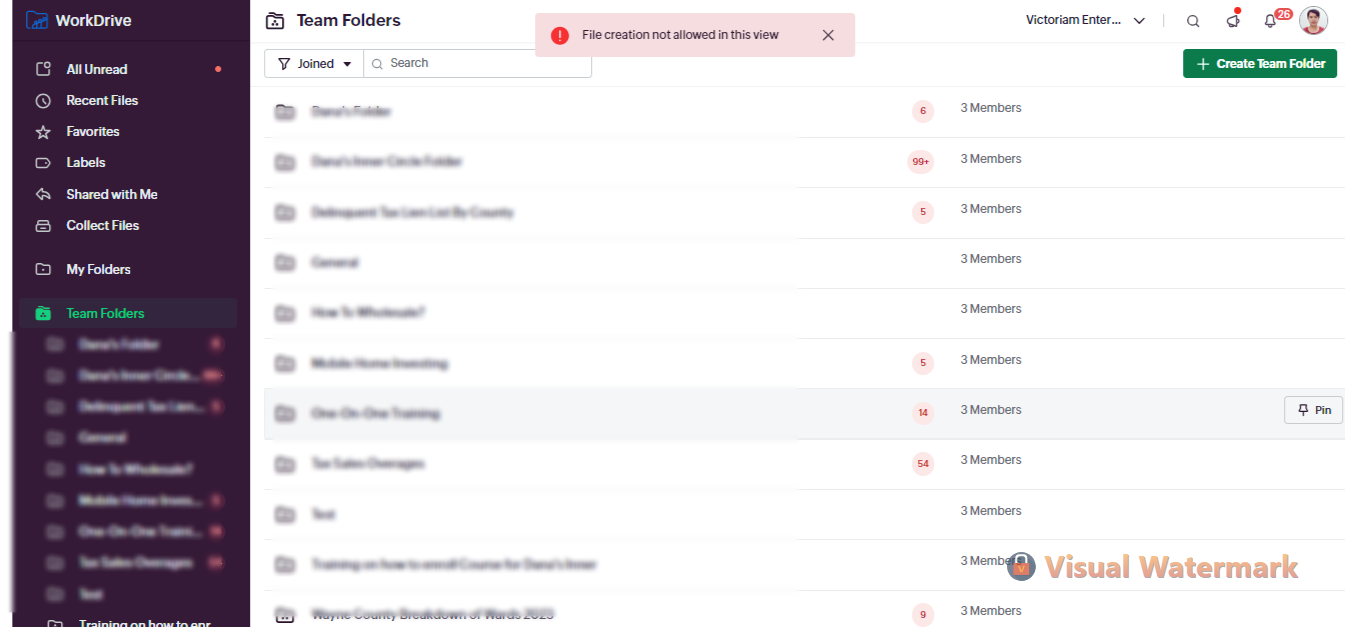Open Collect Files section
The width and height of the screenshot is (1345, 627).
(102, 225)
